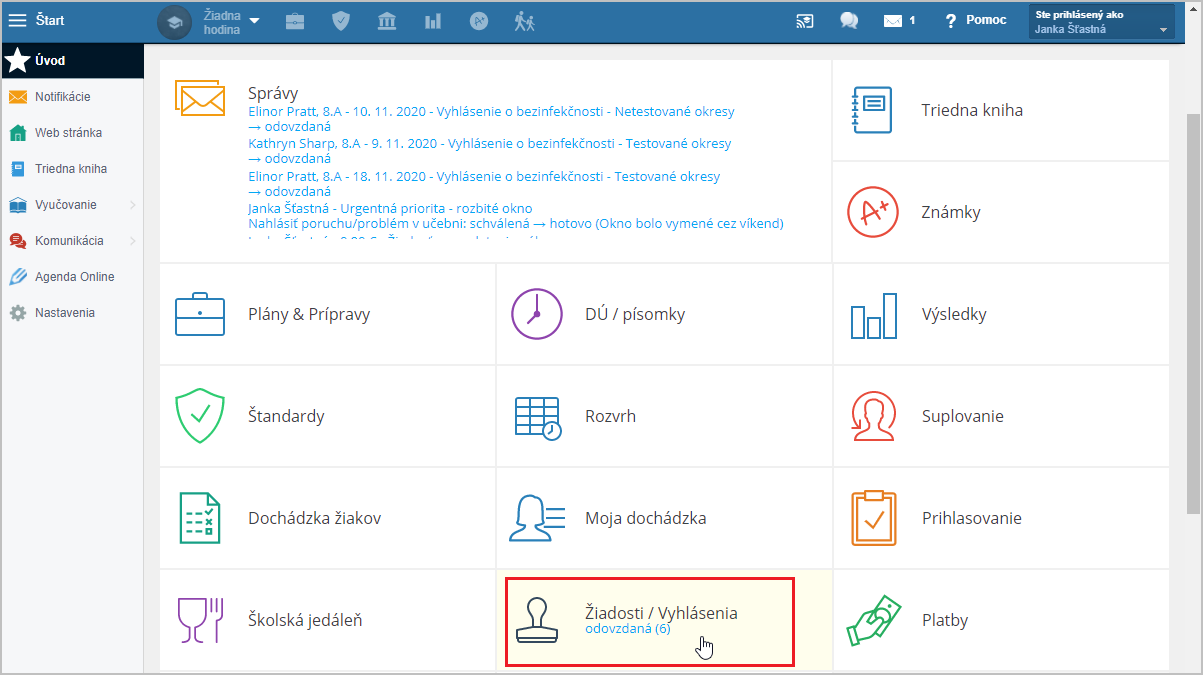1203x675 pixels.
Task: Open the bank building icon in top toolbar
Action: coord(387,21)
